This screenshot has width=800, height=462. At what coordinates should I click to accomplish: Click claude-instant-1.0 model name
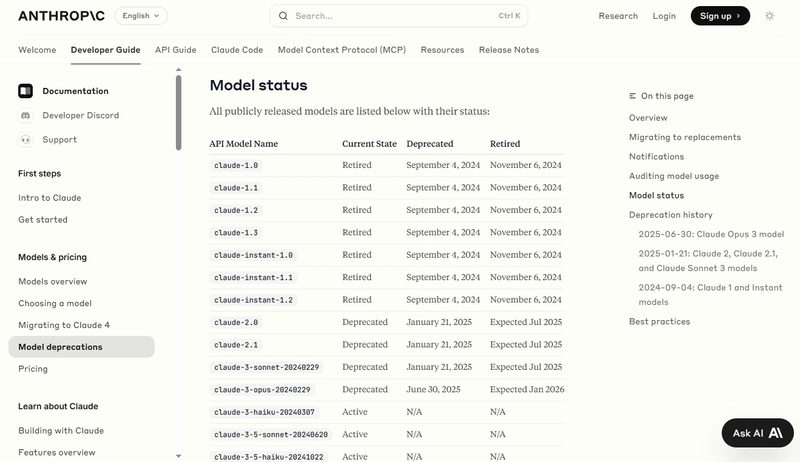coord(253,255)
